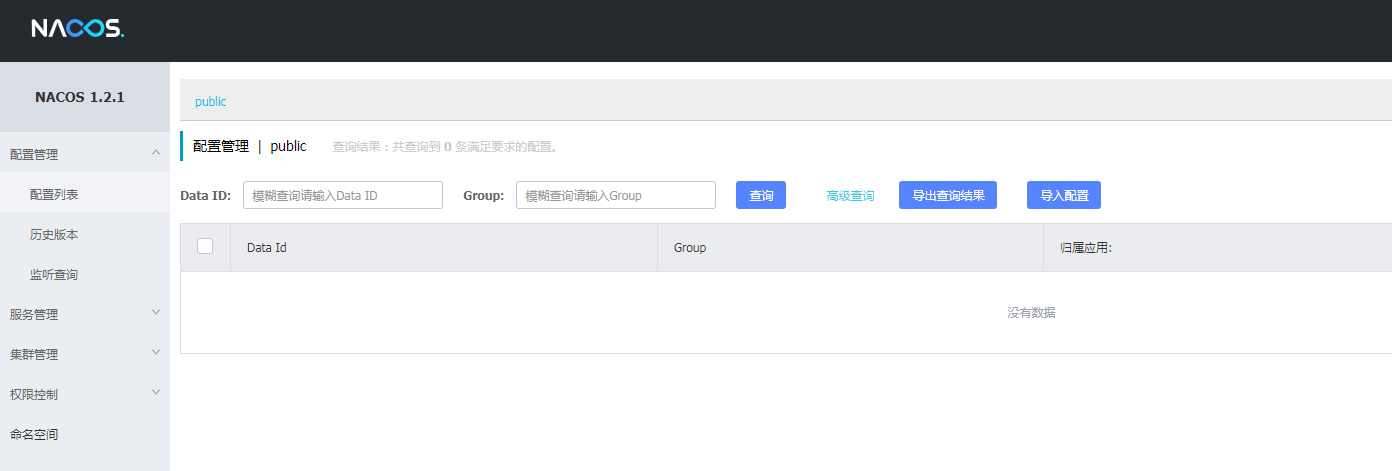
Task: Expand the 服务管理 menu chevron
Action: [155, 312]
